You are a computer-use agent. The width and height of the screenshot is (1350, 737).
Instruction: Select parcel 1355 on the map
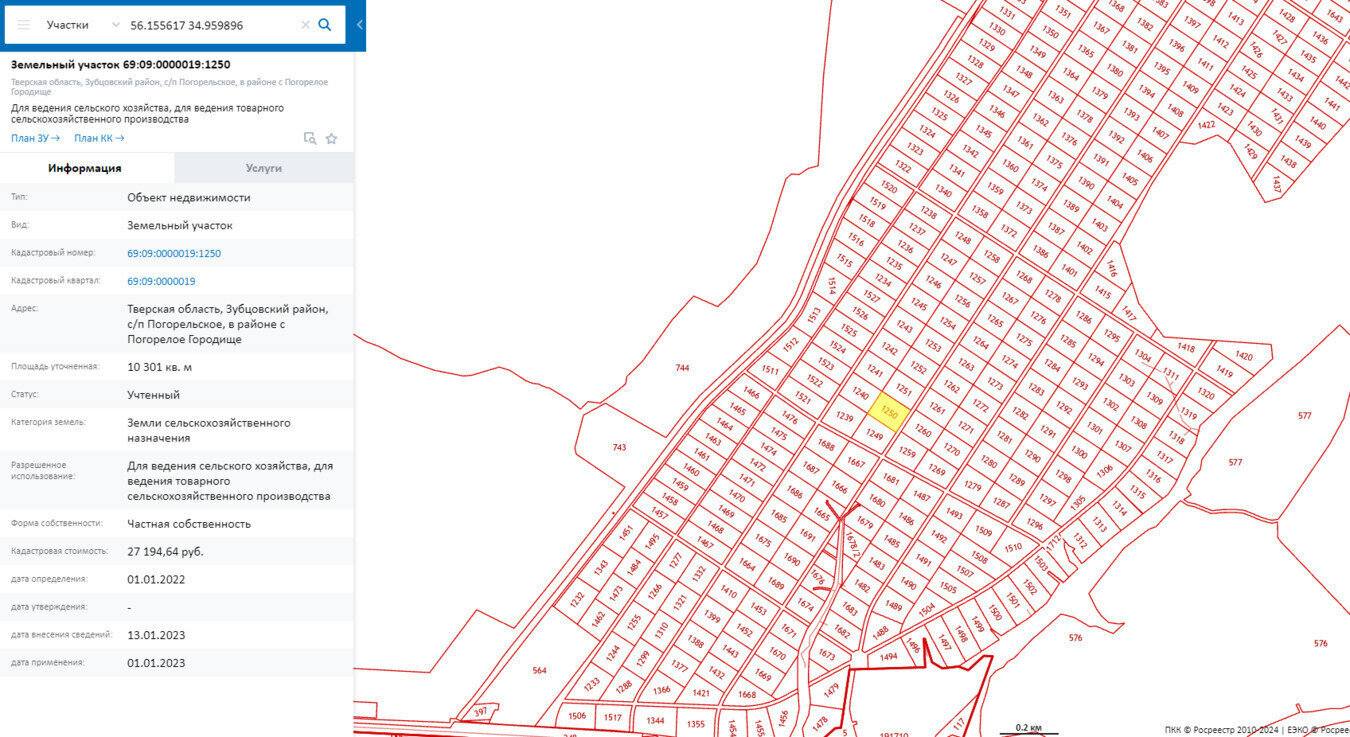696,724
